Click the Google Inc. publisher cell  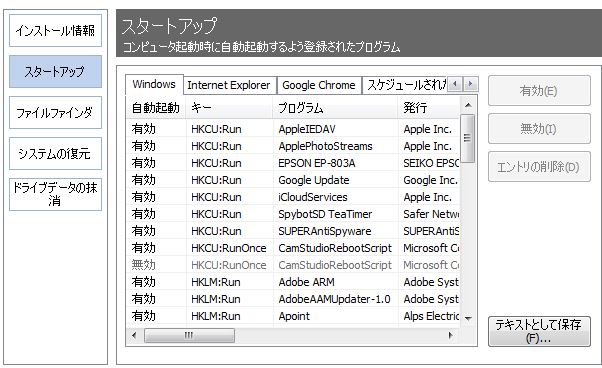430,180
